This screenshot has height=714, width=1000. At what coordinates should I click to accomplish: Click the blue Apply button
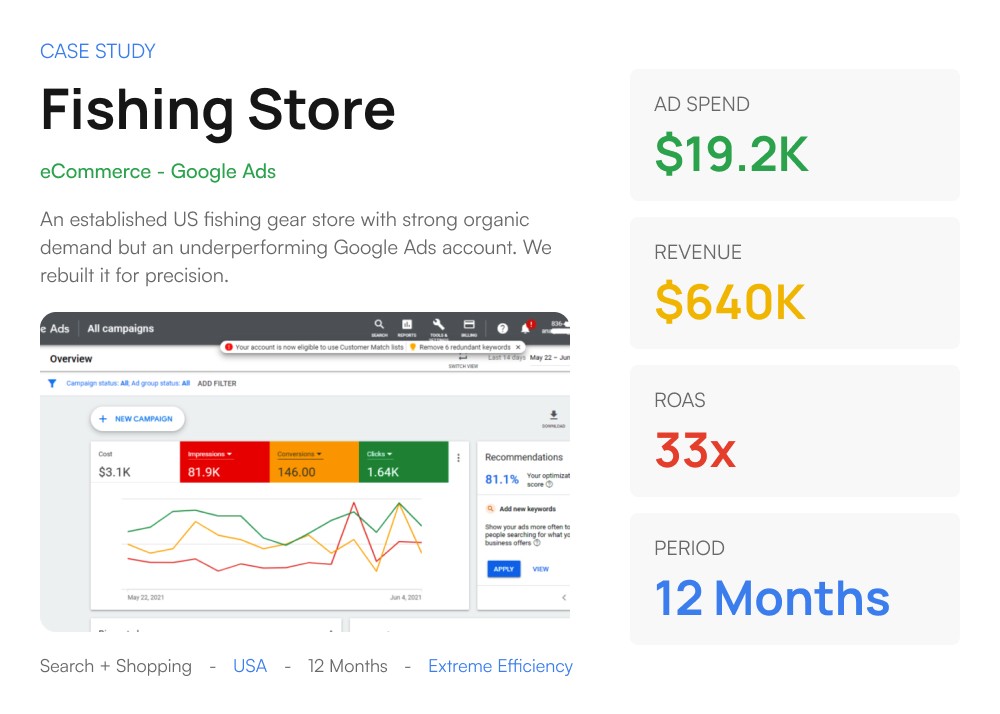tap(504, 569)
